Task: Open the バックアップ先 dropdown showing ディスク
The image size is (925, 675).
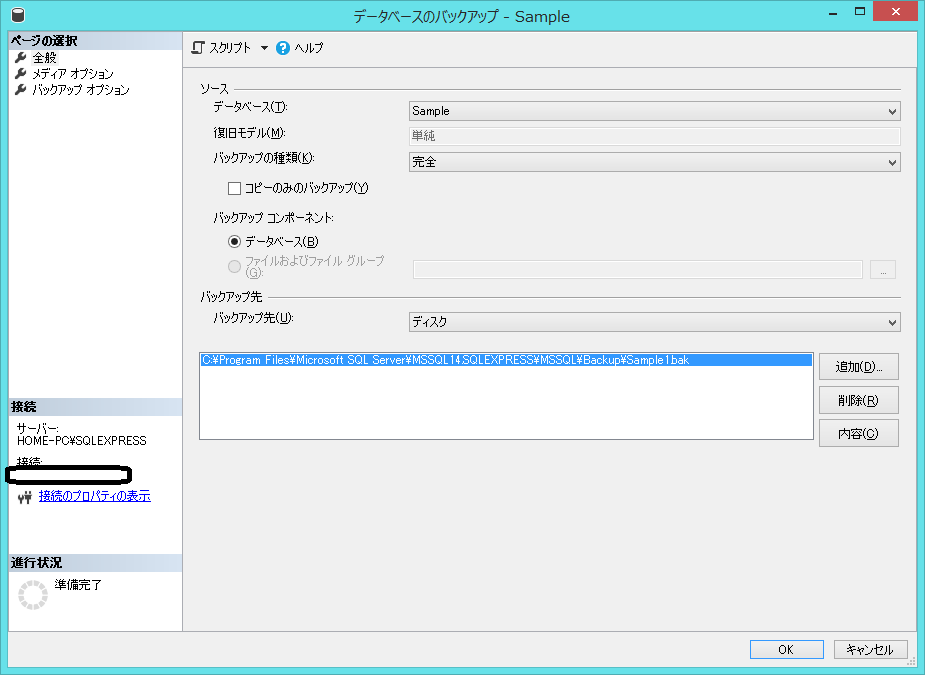Action: point(655,322)
